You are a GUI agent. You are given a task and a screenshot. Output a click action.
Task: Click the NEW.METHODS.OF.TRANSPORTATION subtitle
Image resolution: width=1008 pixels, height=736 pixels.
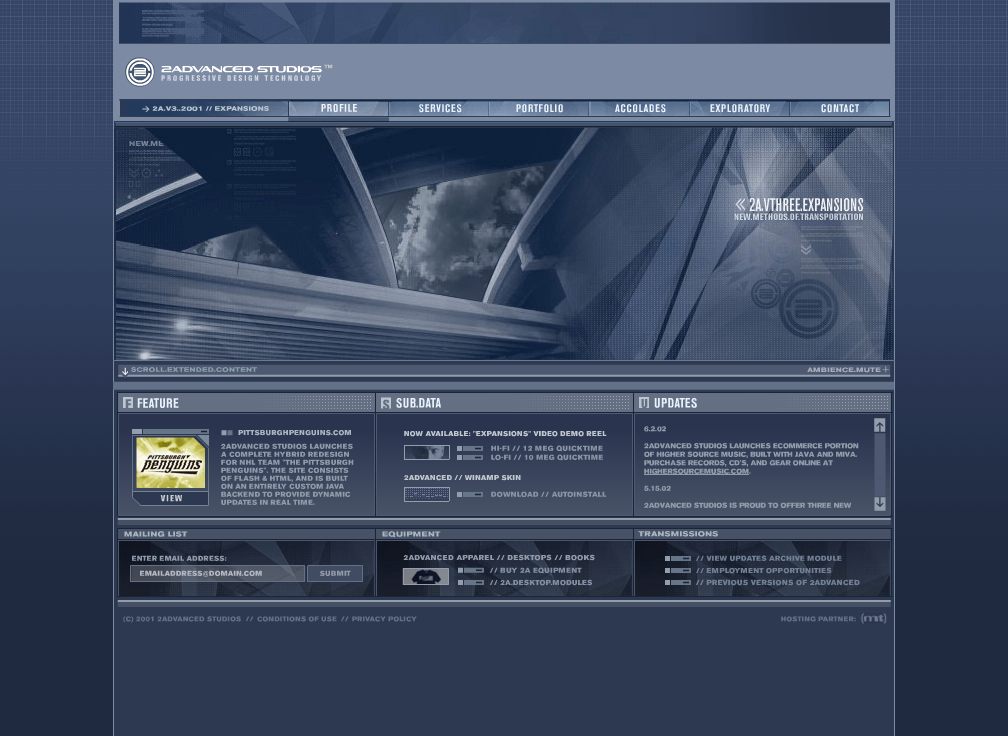pos(798,217)
